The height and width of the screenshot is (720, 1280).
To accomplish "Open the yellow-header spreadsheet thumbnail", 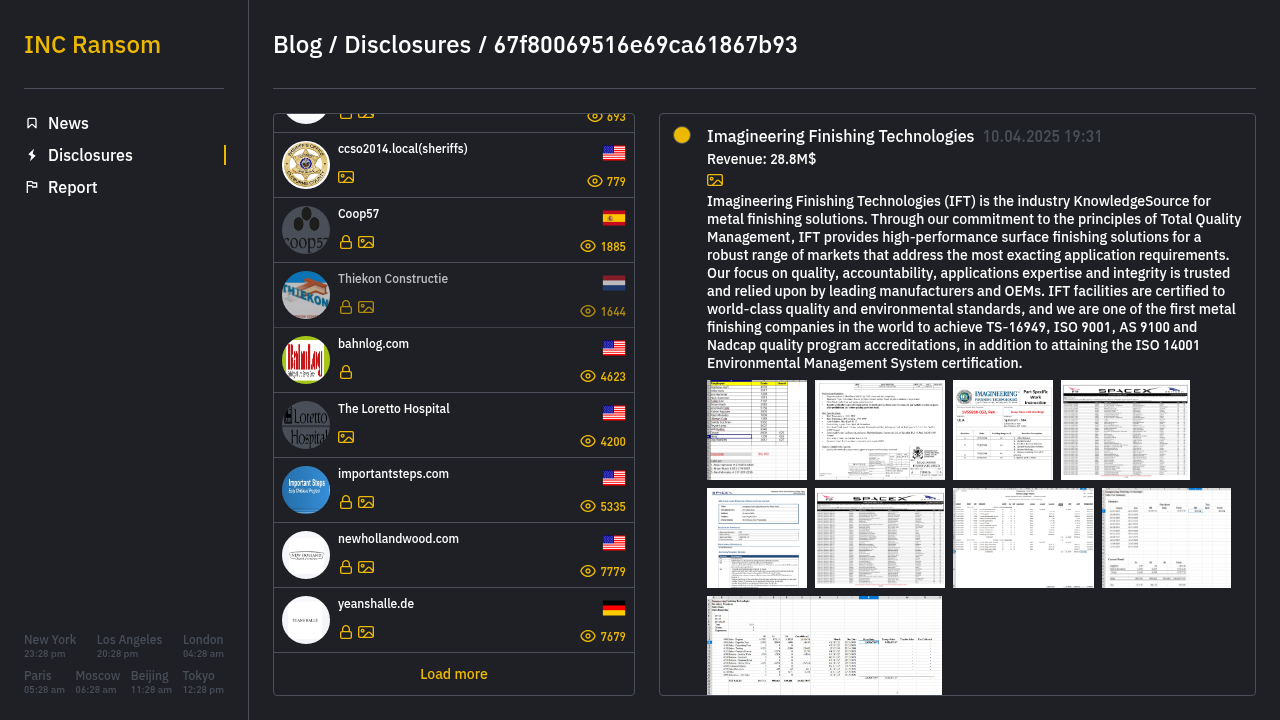I will [x=757, y=430].
